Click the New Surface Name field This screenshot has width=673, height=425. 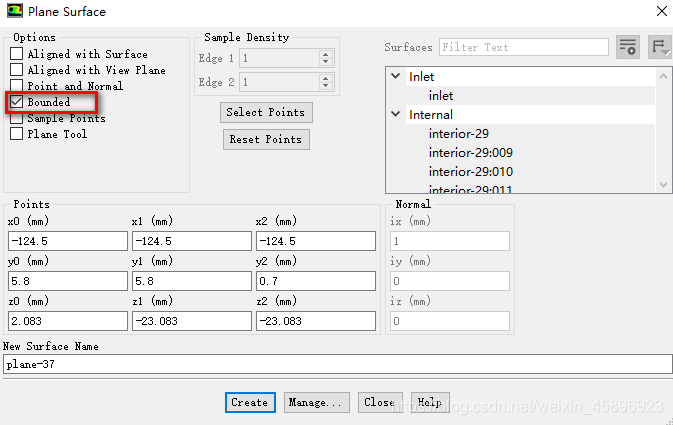pyautogui.click(x=336, y=364)
